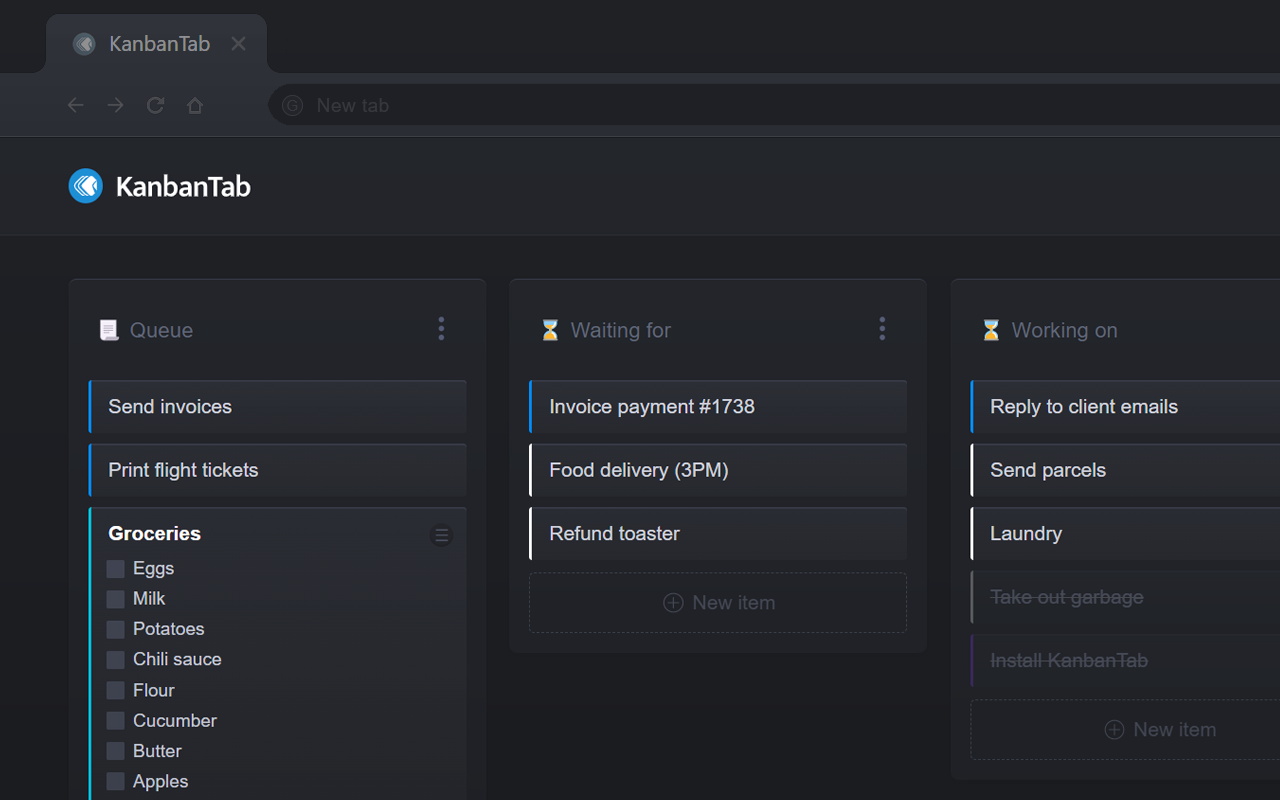Image resolution: width=1280 pixels, height=800 pixels.
Task: Click the completed Take out garbage card
Action: 1125,597
